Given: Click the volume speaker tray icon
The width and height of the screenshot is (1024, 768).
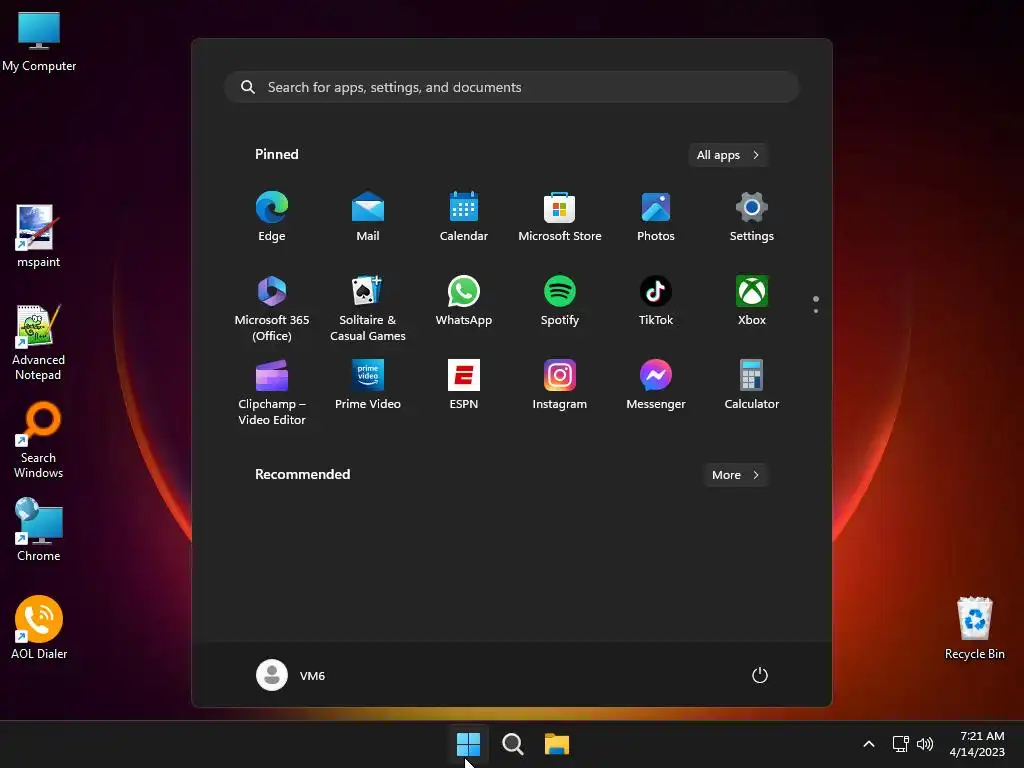Looking at the screenshot, I should point(925,744).
